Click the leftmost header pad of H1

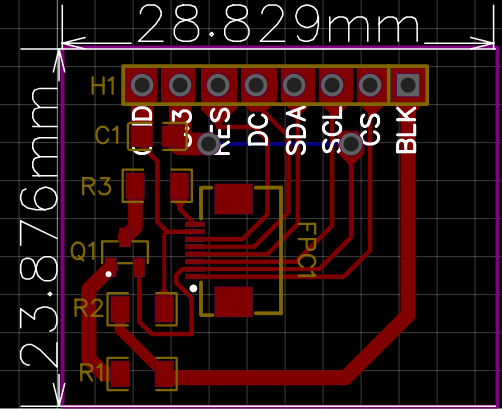tap(142, 85)
